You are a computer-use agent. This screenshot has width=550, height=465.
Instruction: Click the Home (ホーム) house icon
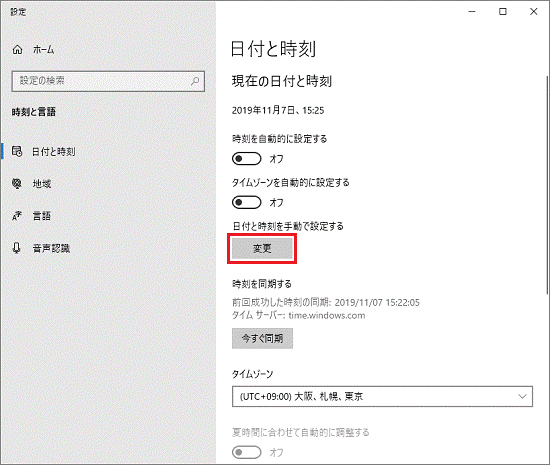pos(18,50)
